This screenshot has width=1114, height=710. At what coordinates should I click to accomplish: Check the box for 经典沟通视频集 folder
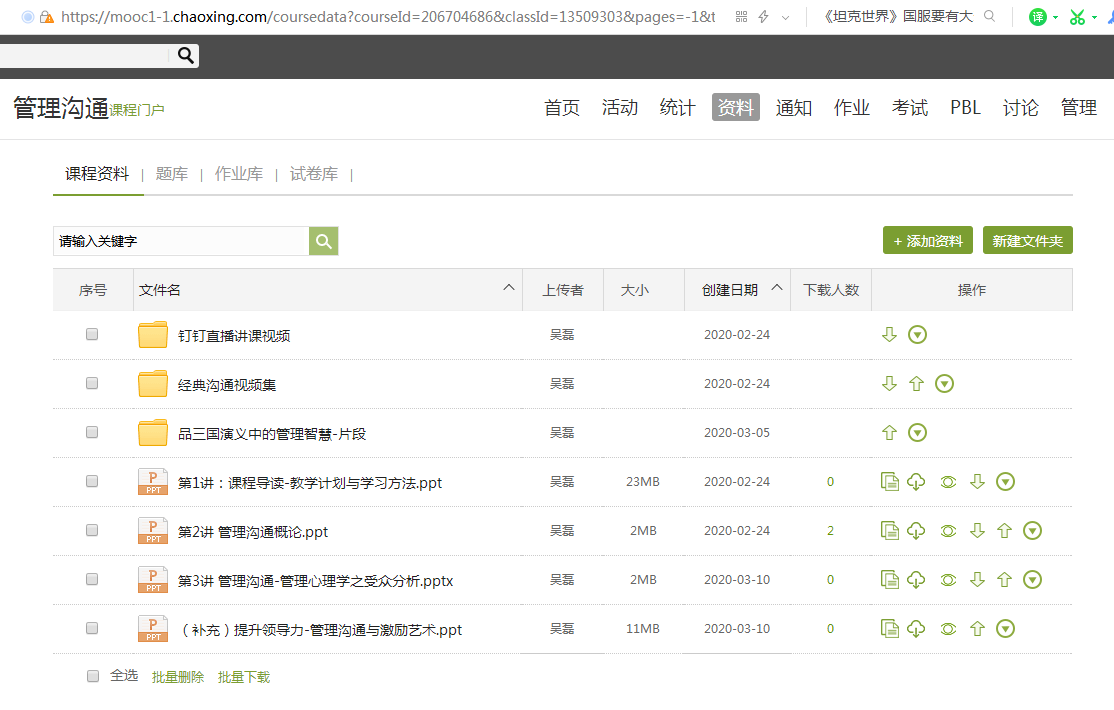(92, 383)
